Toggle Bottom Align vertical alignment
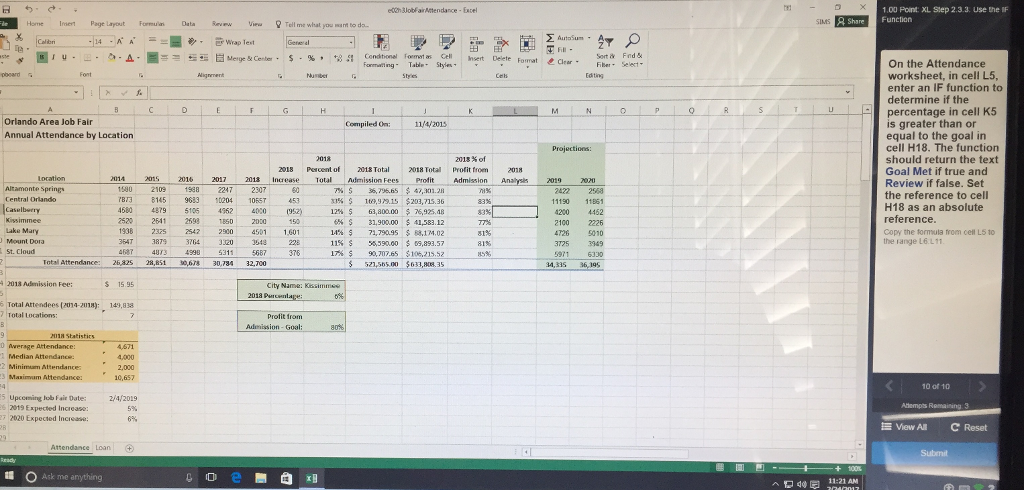1024x490 pixels. (176, 42)
